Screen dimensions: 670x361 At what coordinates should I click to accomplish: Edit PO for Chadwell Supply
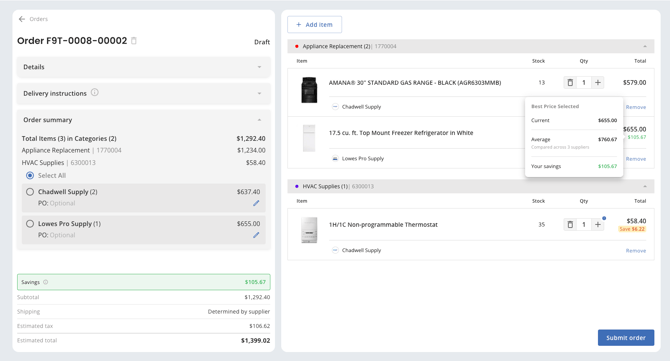coord(256,203)
